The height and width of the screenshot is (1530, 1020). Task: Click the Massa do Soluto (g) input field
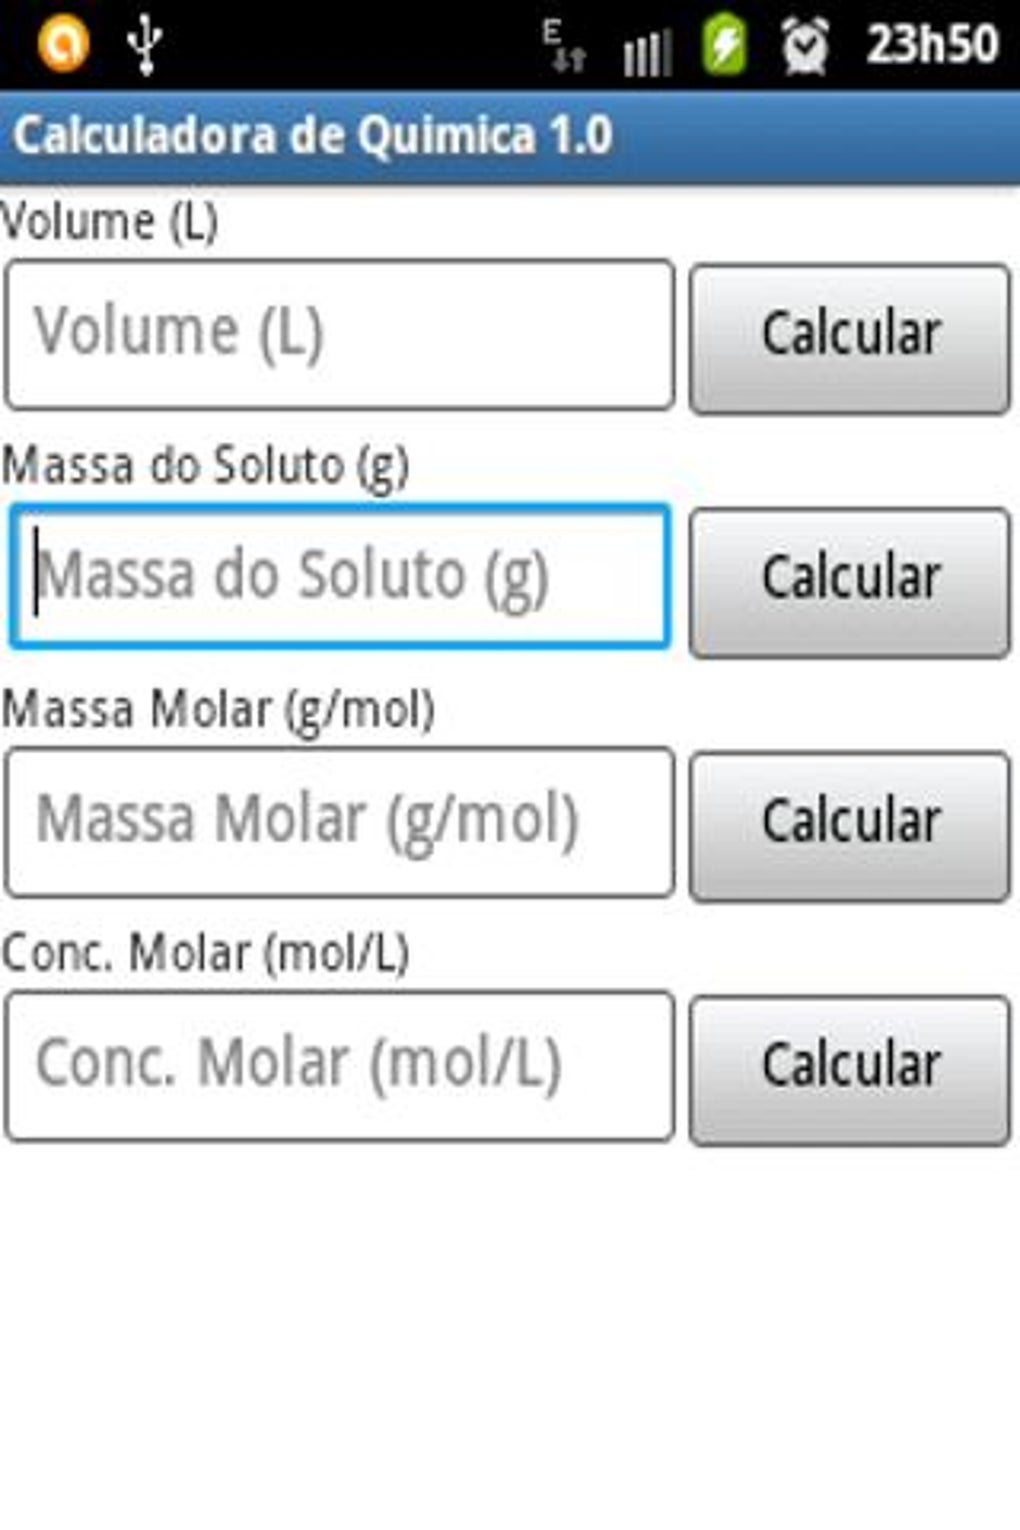point(340,577)
